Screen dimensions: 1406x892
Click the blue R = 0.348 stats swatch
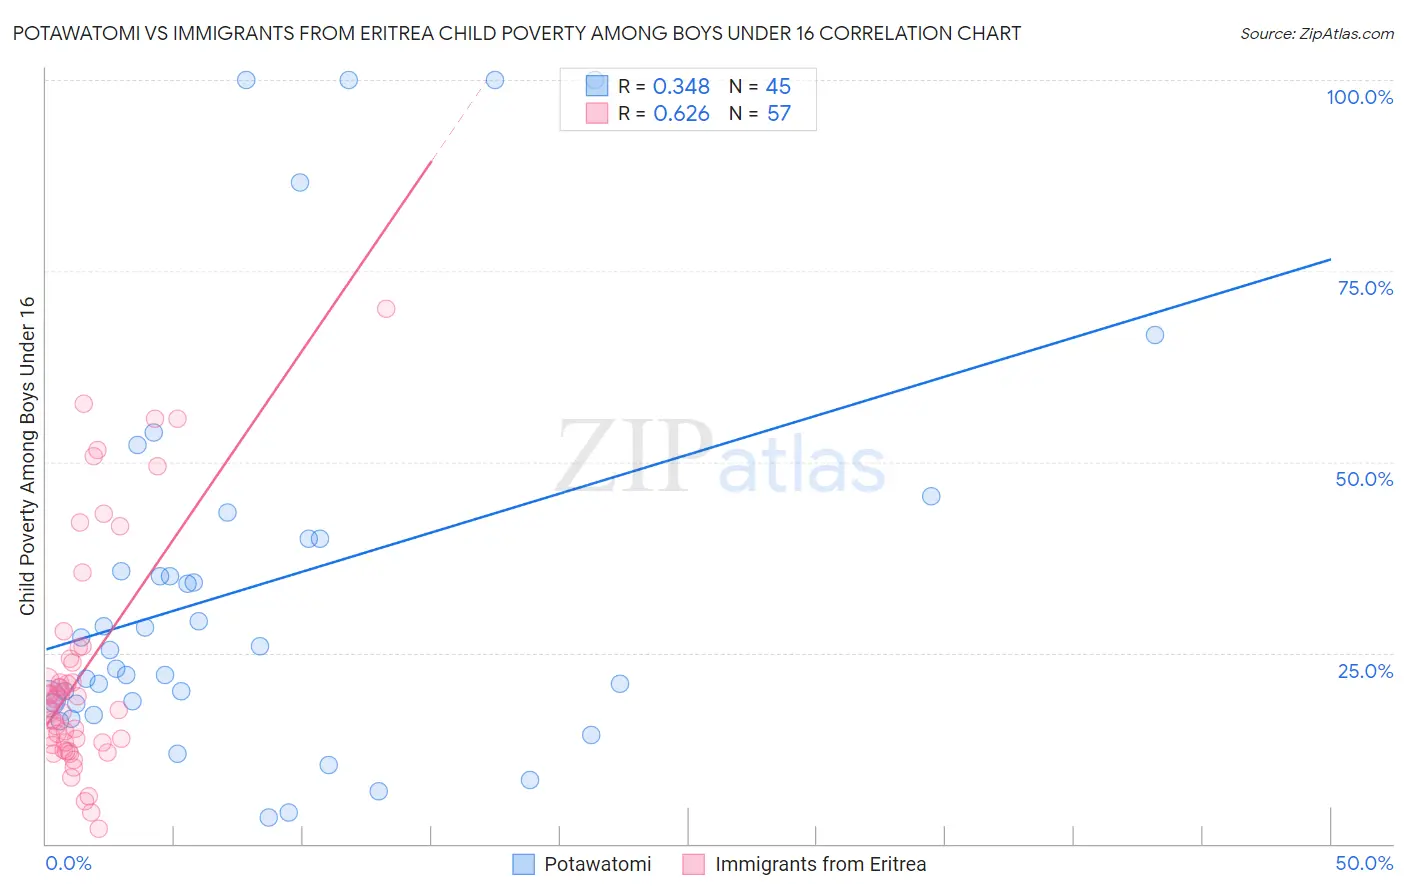tap(597, 86)
